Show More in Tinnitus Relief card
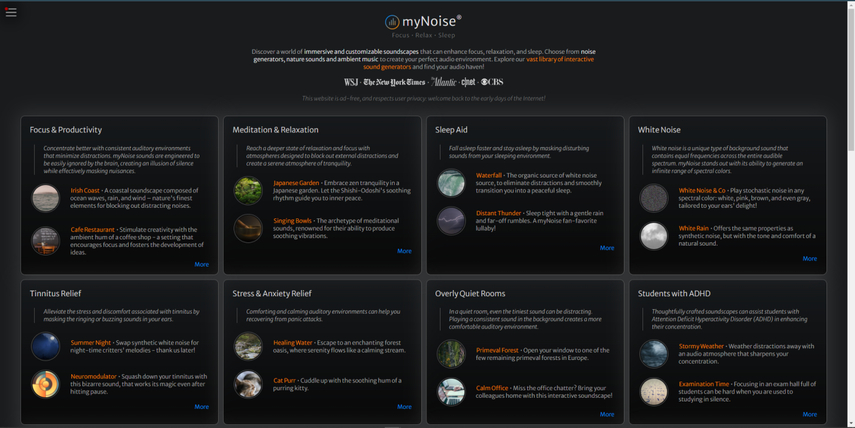This screenshot has height=428, width=855. pyautogui.click(x=202, y=407)
